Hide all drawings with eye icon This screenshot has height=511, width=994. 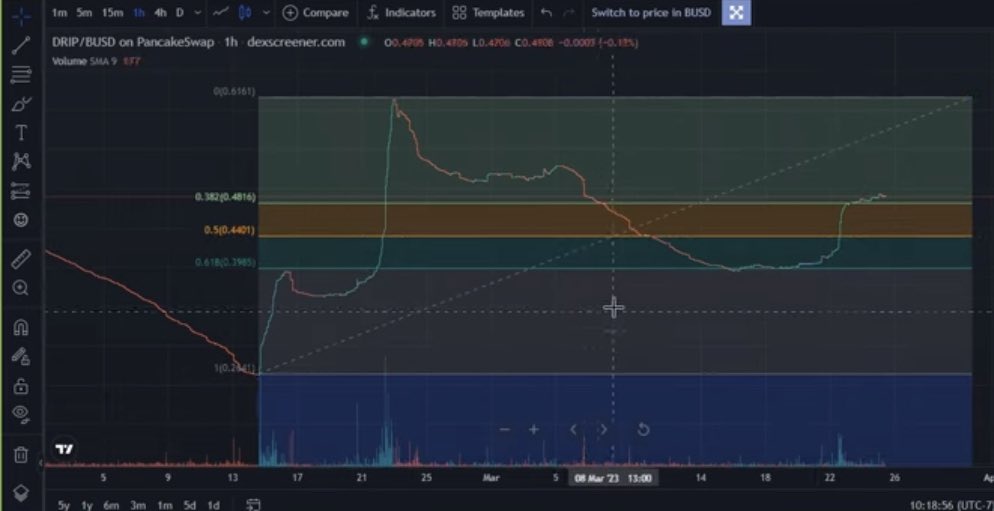point(21,414)
